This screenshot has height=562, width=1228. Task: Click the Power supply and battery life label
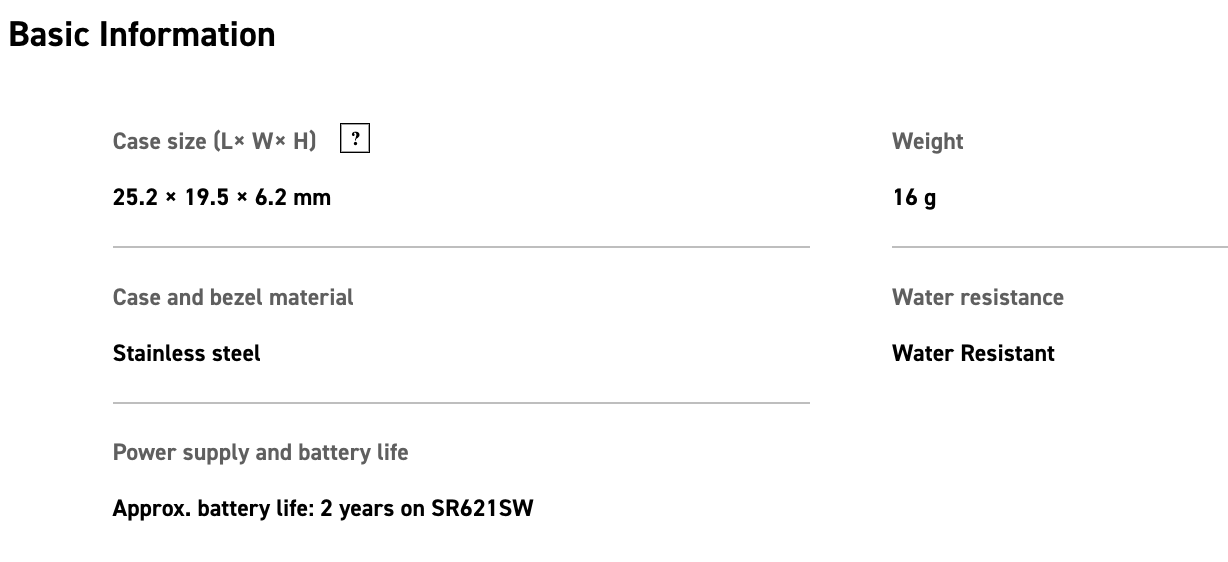click(x=260, y=452)
